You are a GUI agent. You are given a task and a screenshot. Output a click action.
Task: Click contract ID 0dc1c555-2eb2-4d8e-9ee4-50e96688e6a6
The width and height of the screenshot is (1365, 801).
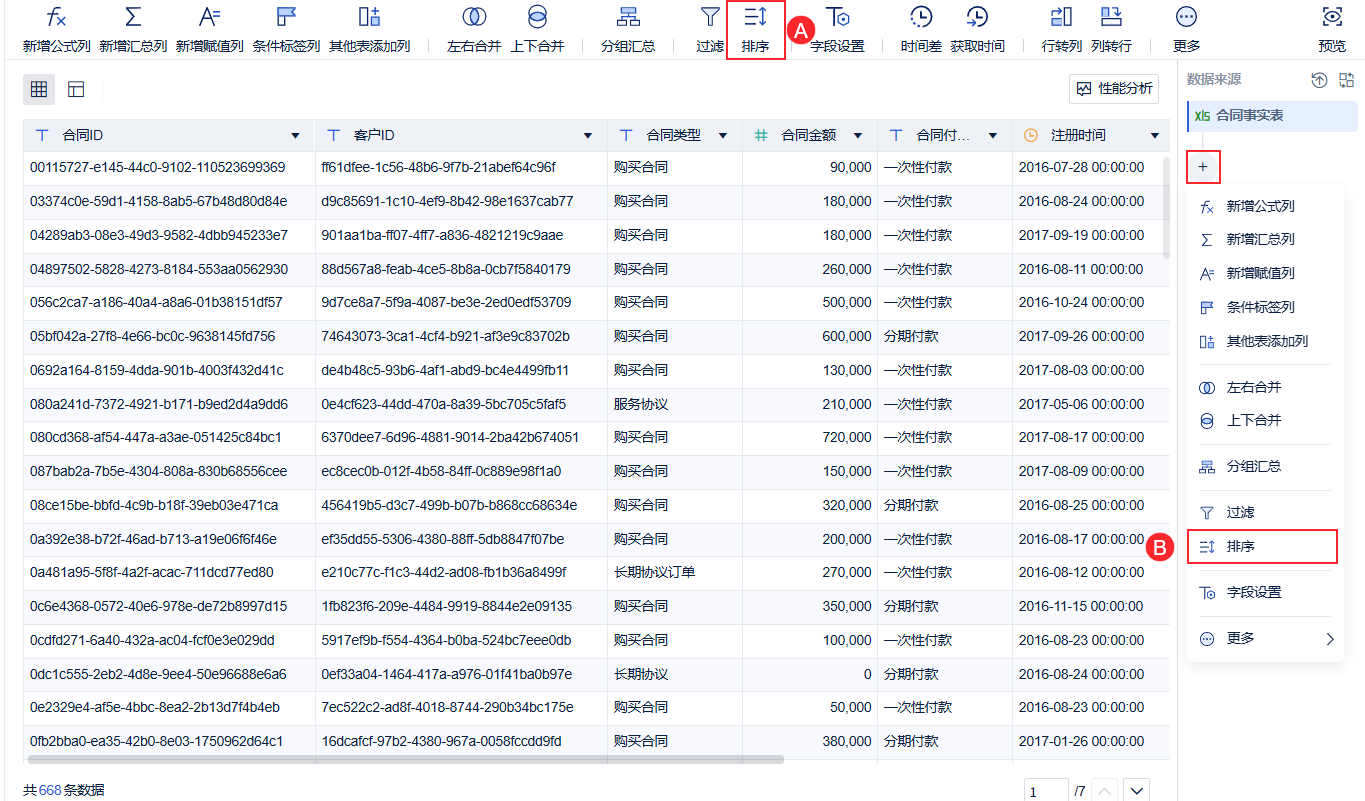click(170, 674)
